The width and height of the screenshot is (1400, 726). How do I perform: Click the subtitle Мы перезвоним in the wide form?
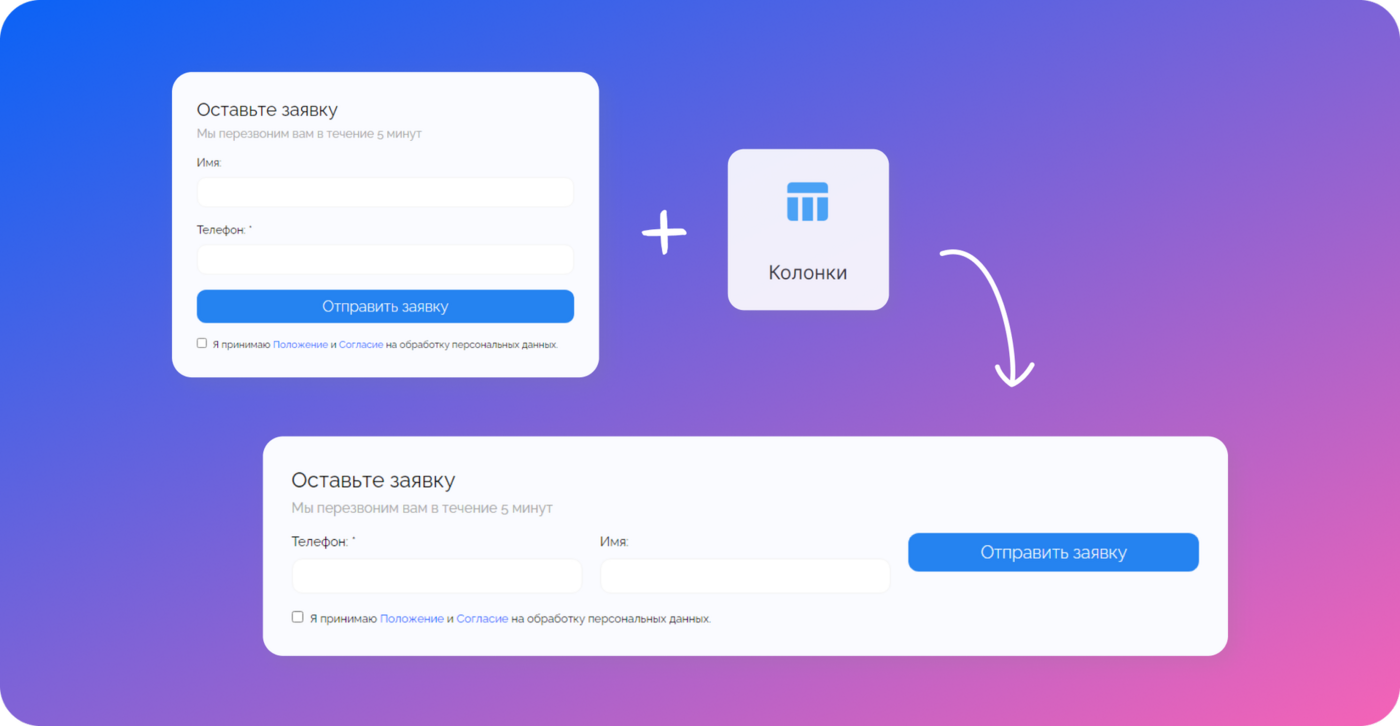[422, 508]
